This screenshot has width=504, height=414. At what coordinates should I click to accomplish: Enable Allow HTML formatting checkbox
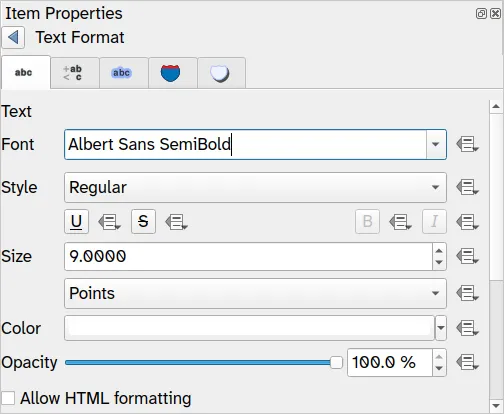tap(8, 398)
